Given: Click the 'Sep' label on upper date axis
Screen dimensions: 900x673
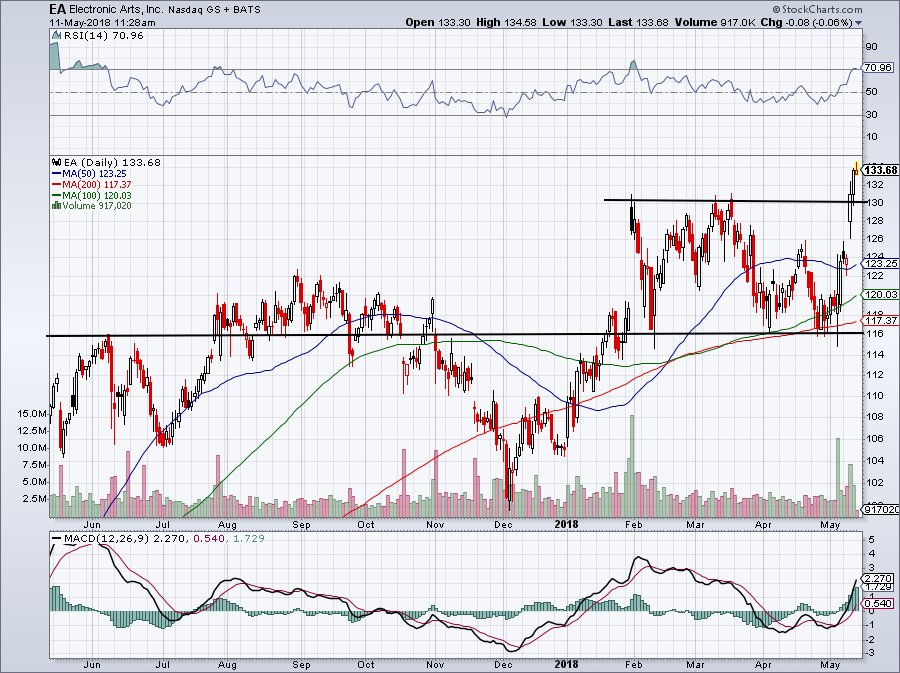Looking at the screenshot, I should [301, 524].
